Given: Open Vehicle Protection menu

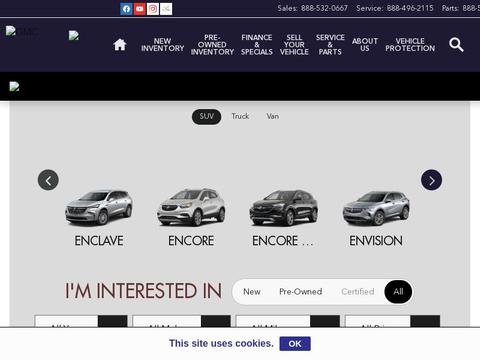Looking at the screenshot, I should [x=410, y=45].
